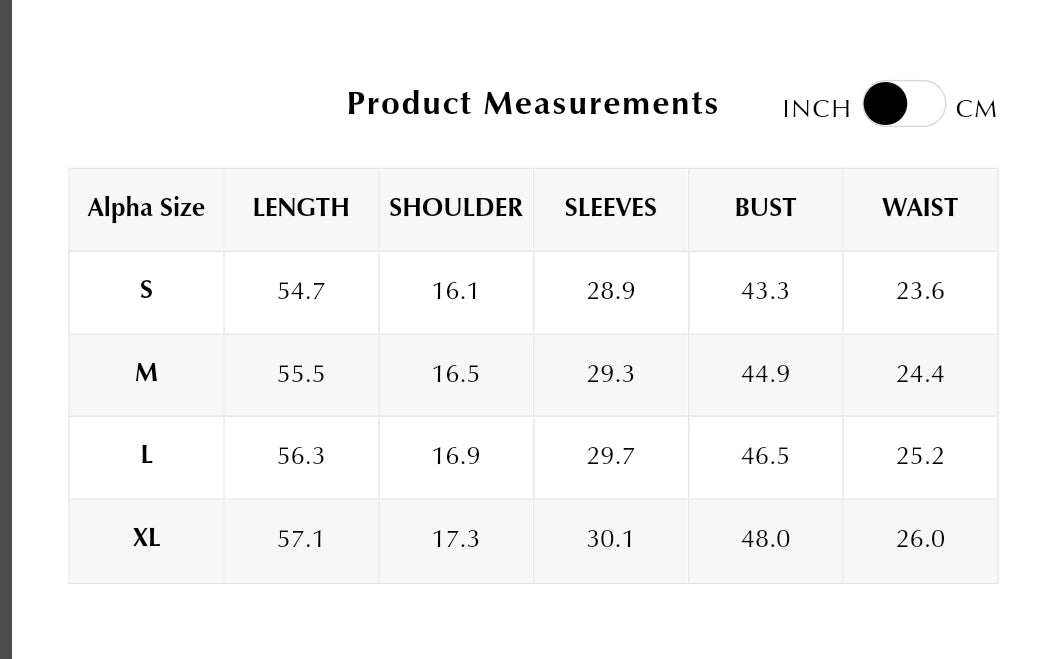Select the S size row label
Image resolution: width=1047 pixels, height=659 pixels.
(146, 290)
